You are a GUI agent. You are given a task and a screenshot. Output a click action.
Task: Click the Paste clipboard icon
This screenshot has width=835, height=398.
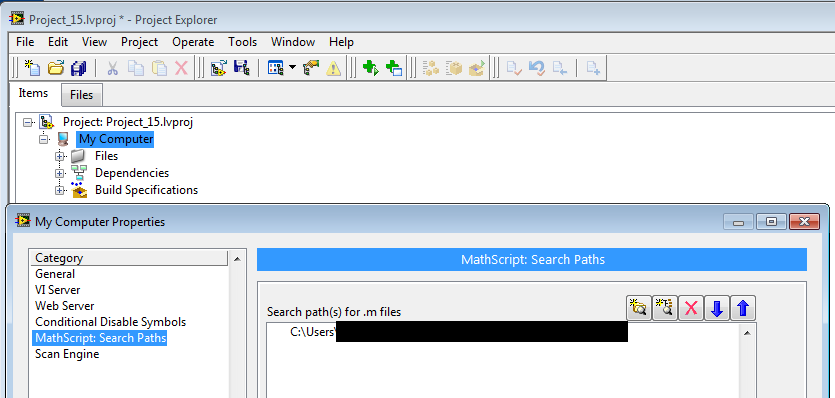click(x=159, y=68)
